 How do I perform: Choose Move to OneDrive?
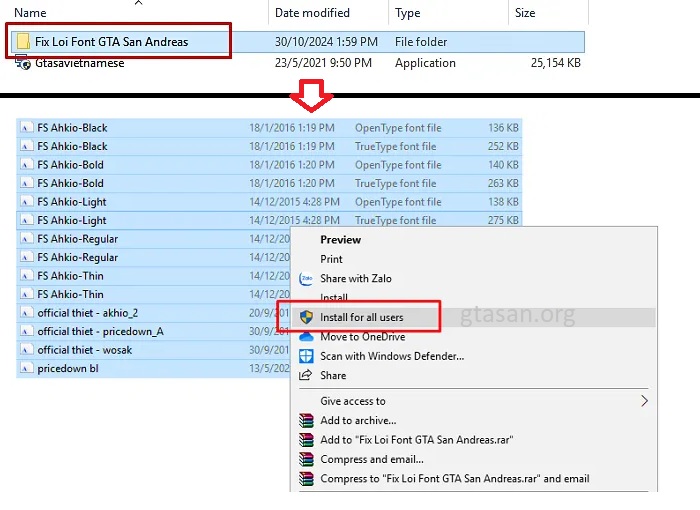point(362,337)
